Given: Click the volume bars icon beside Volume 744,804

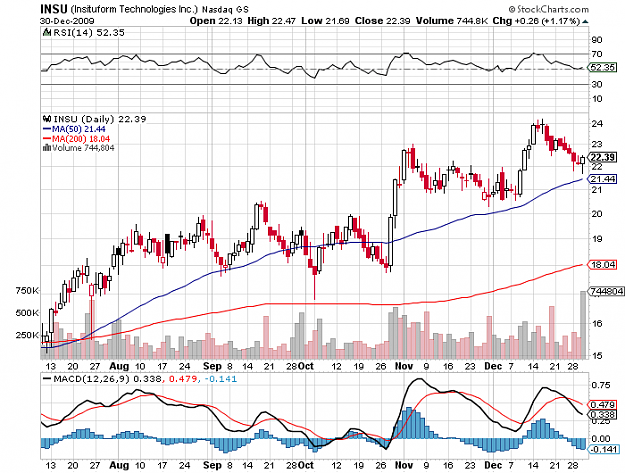Looking at the screenshot, I should (47, 148).
